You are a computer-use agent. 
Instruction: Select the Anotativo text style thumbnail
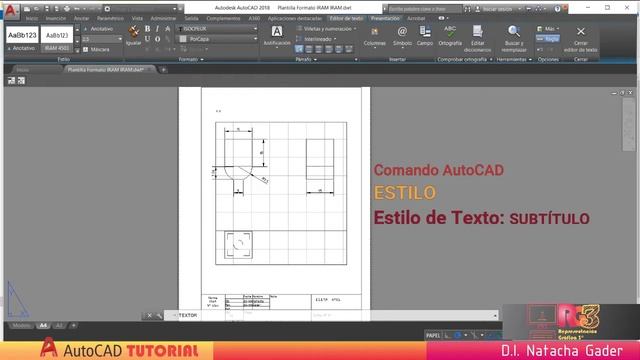click(x=22, y=40)
